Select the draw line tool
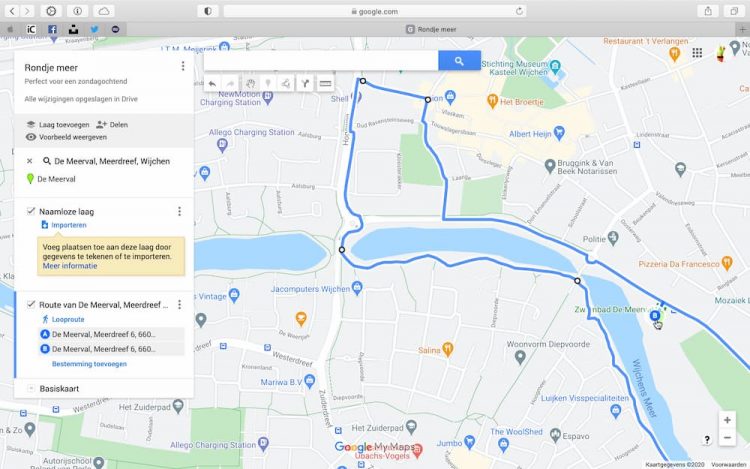This screenshot has width=750, height=469. (286, 84)
